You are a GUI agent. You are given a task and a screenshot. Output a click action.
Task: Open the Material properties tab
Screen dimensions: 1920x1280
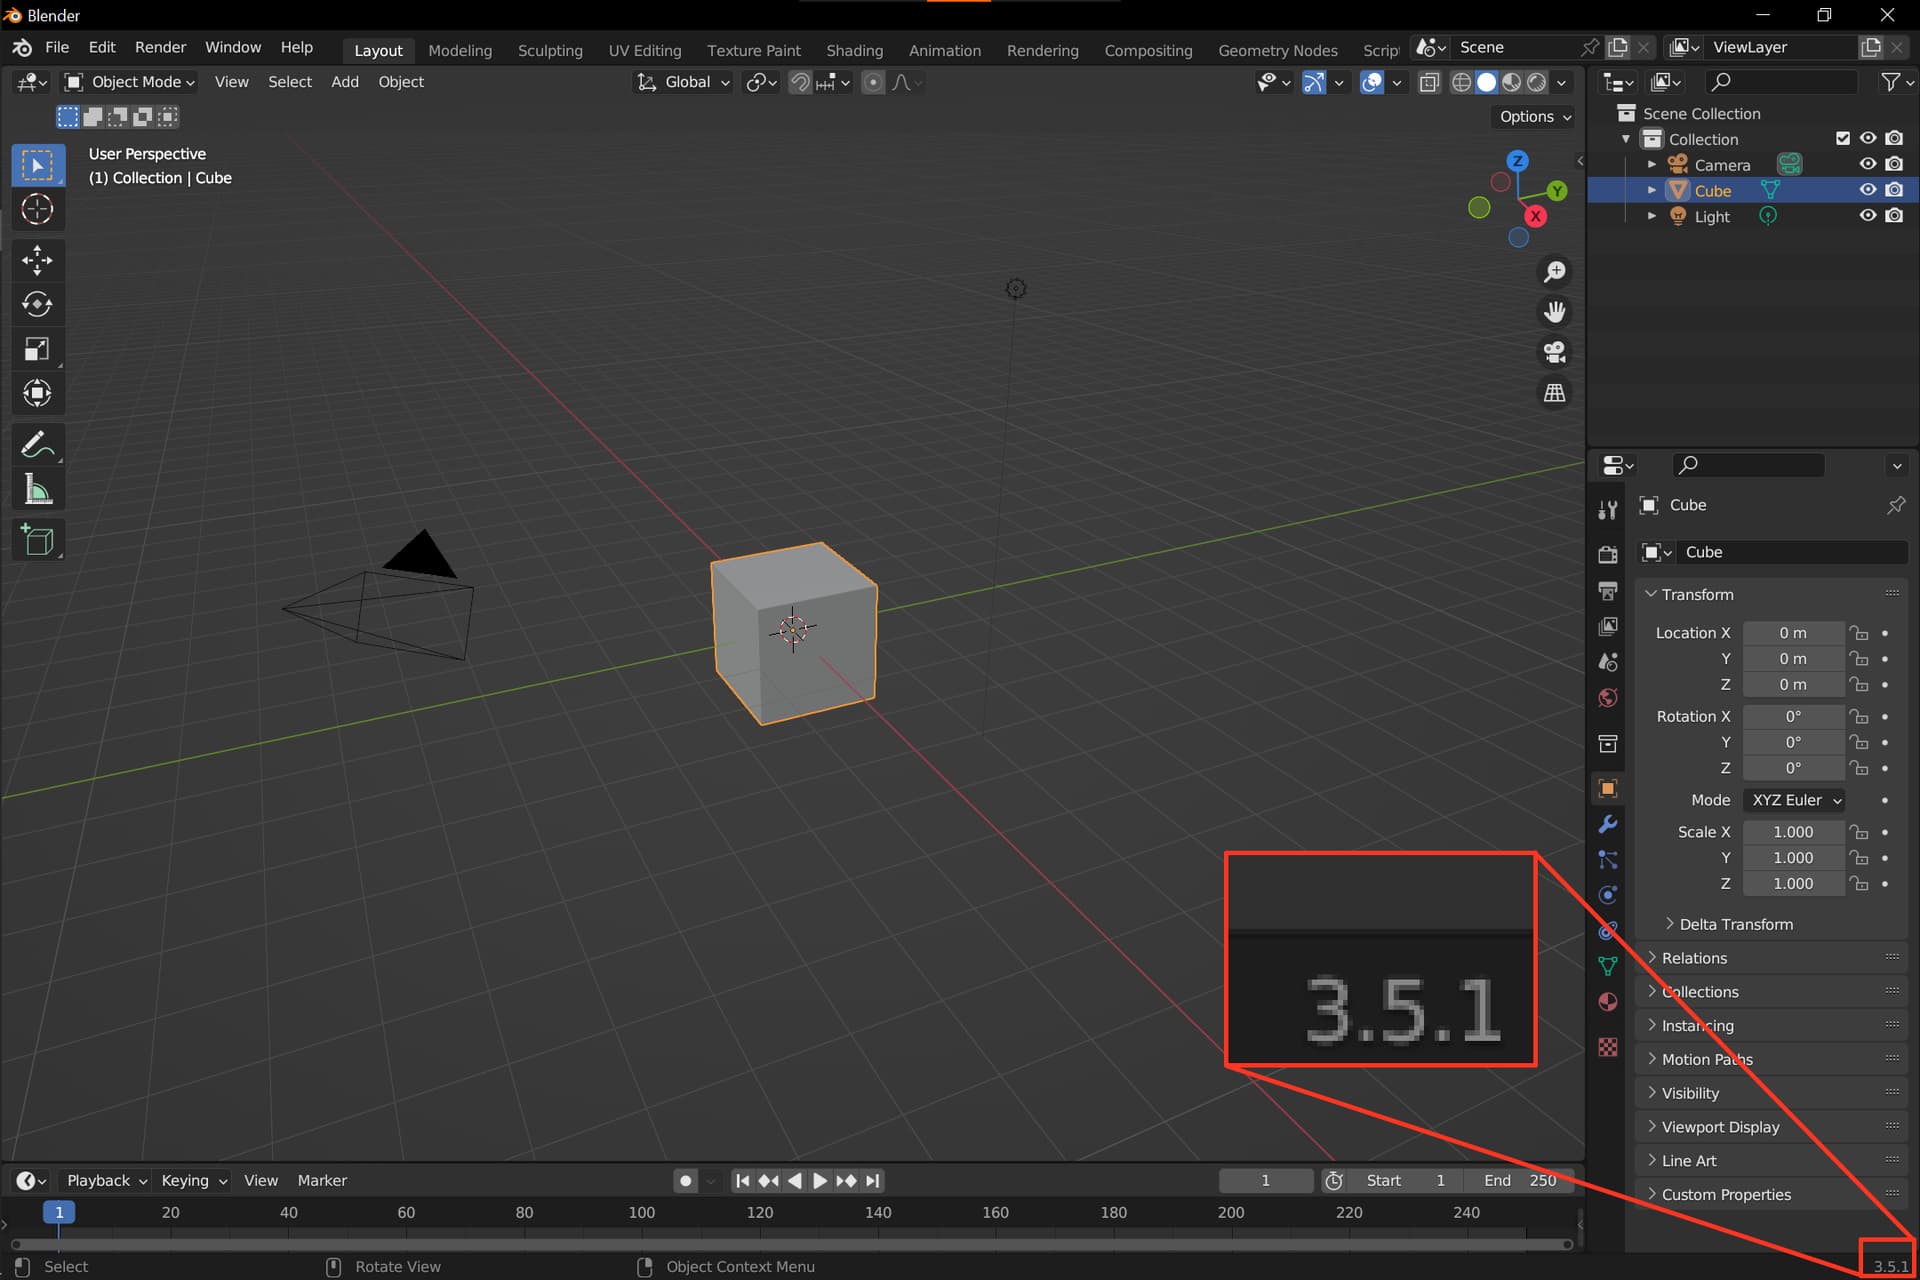[x=1607, y=1002]
